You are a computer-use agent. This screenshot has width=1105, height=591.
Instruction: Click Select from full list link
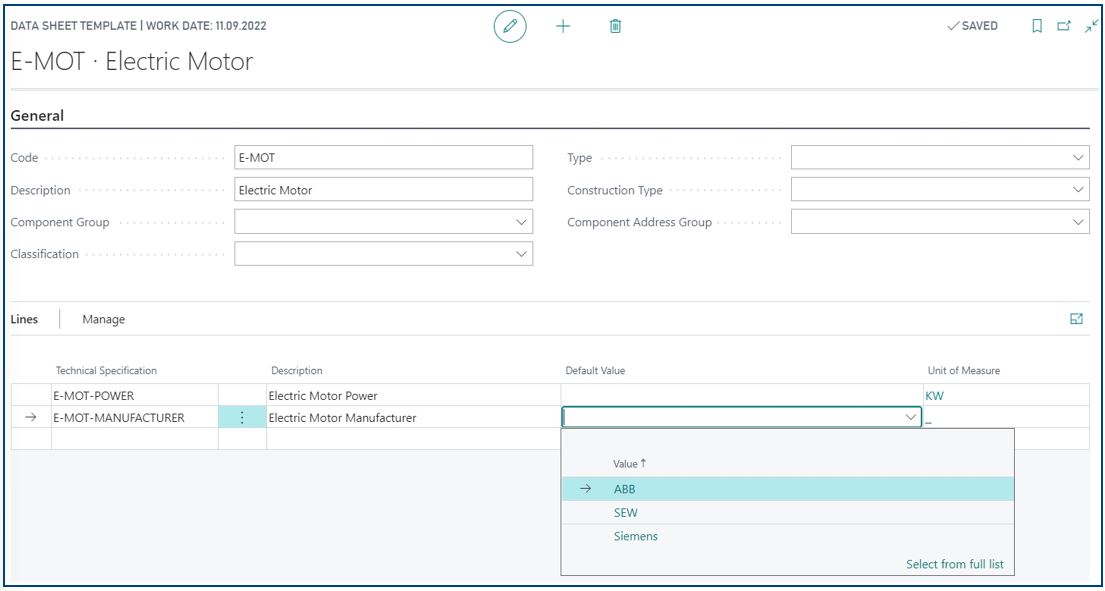tap(955, 564)
